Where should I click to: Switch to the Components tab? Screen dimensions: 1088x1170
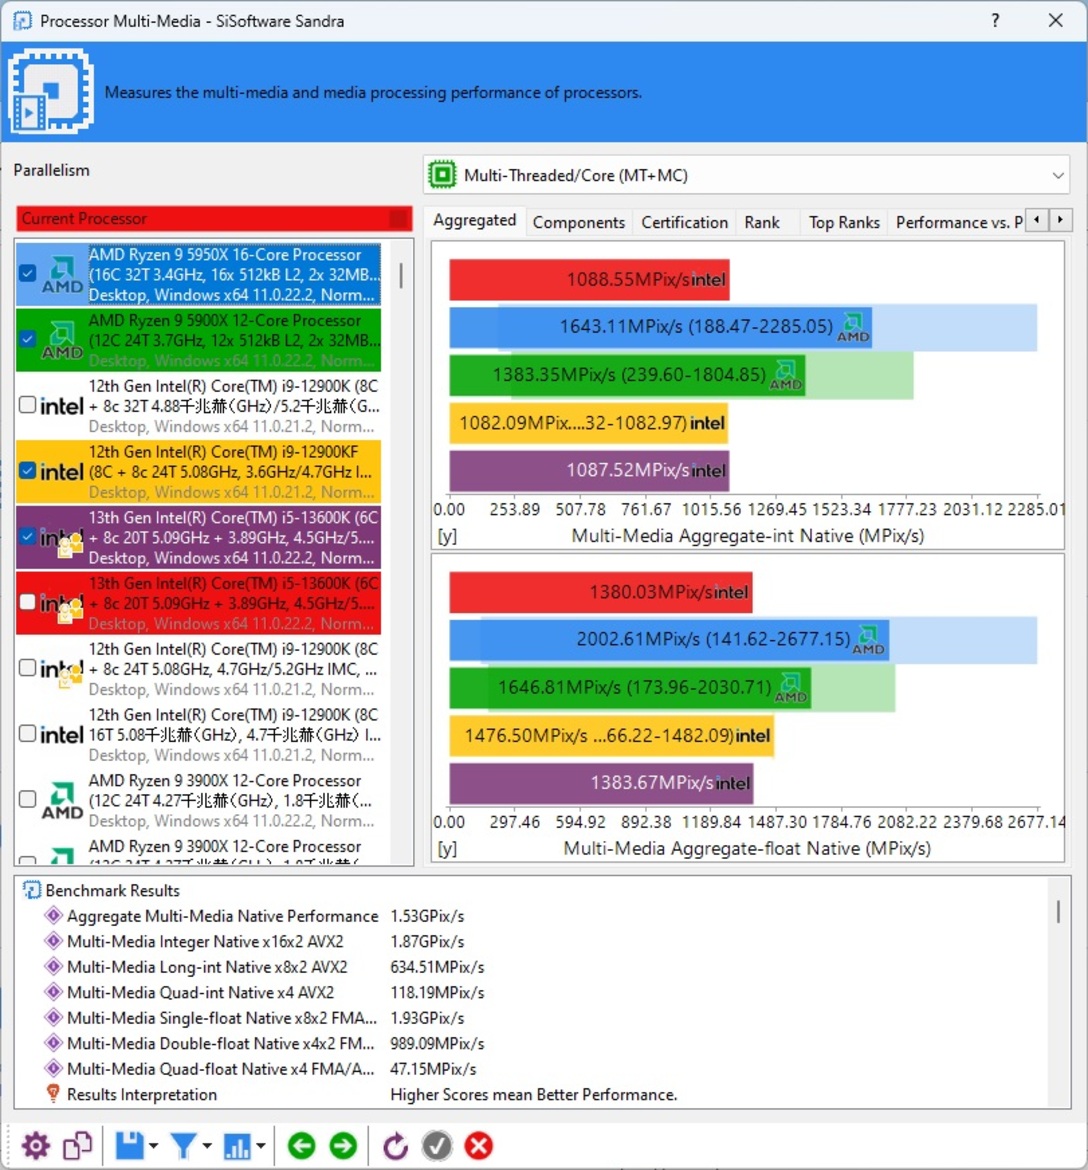(578, 222)
